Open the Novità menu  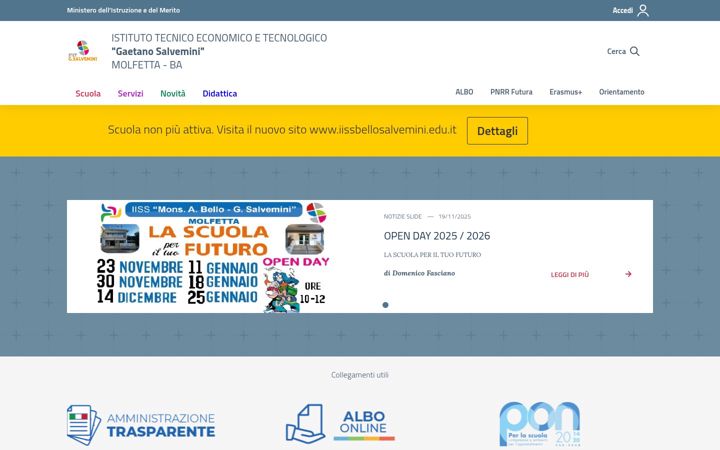click(x=173, y=94)
